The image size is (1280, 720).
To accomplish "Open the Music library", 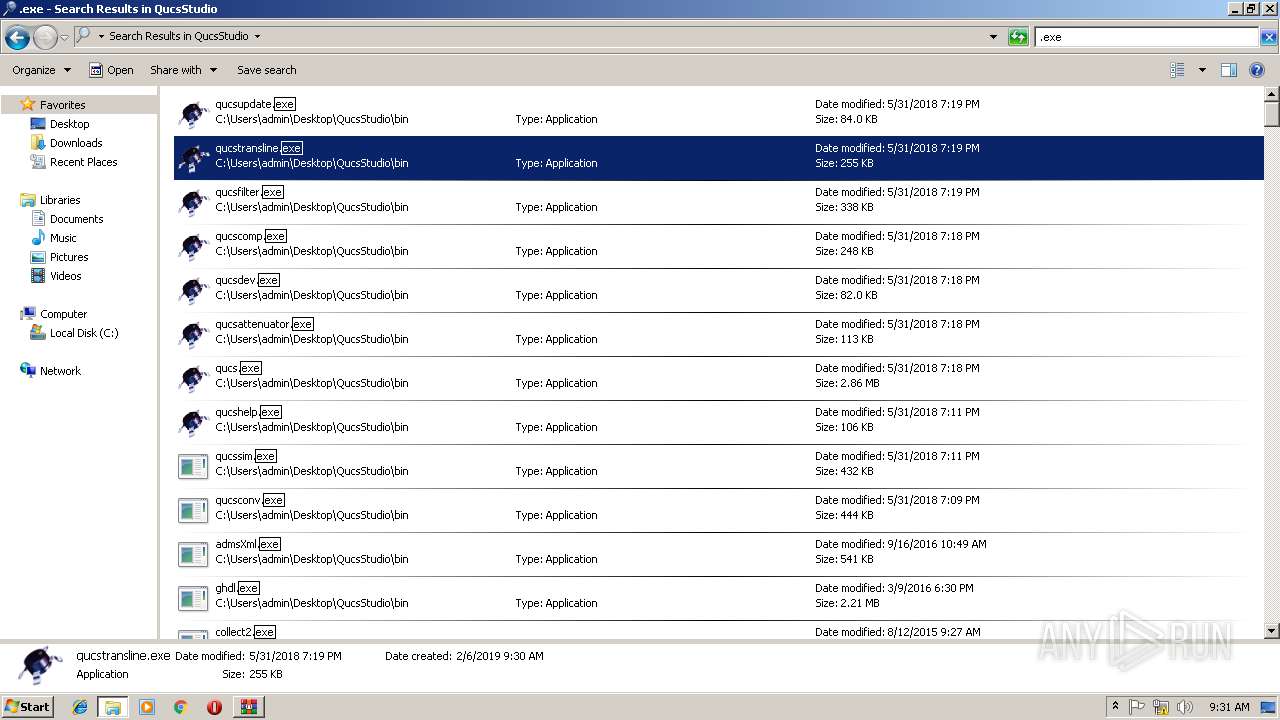I will pyautogui.click(x=63, y=238).
